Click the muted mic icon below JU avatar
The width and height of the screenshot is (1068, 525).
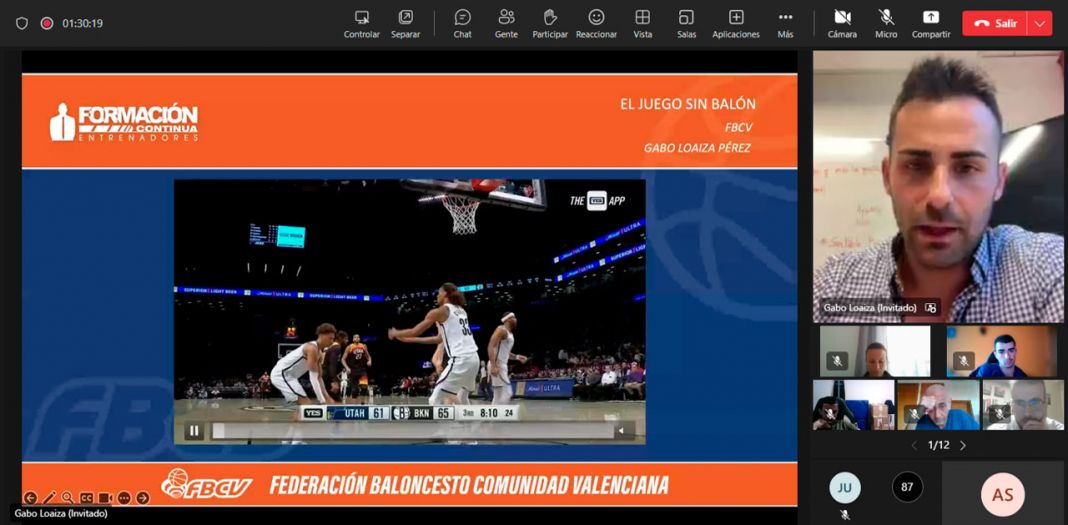[845, 515]
